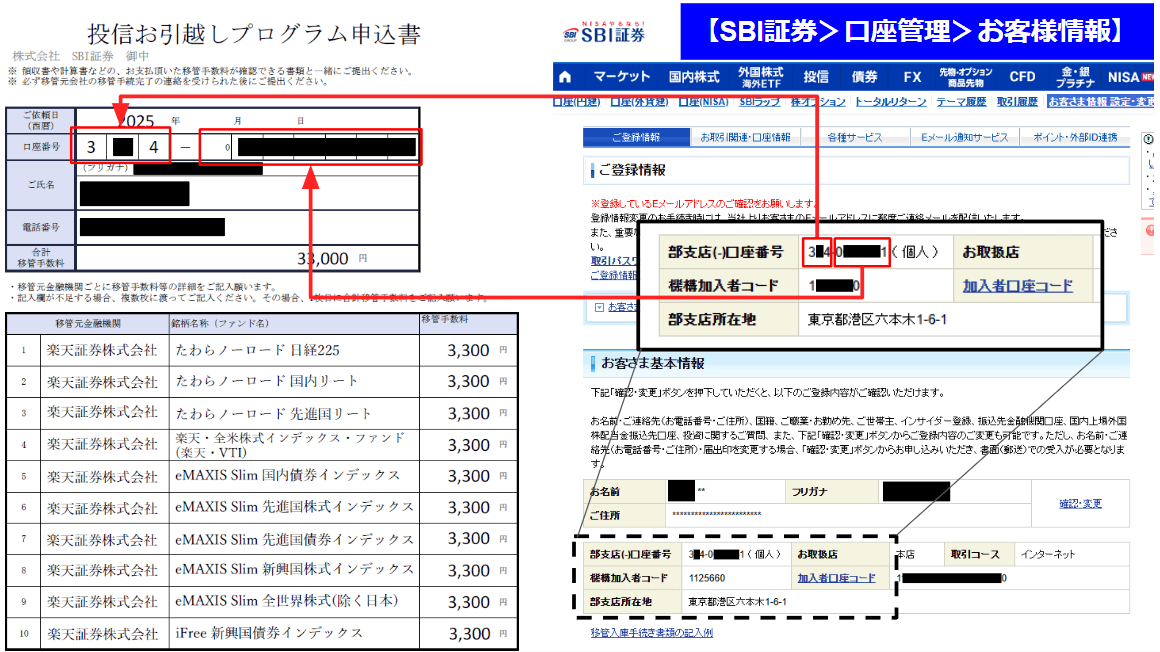Open 移管入庫手続き書類の記入例 link

coord(652,633)
